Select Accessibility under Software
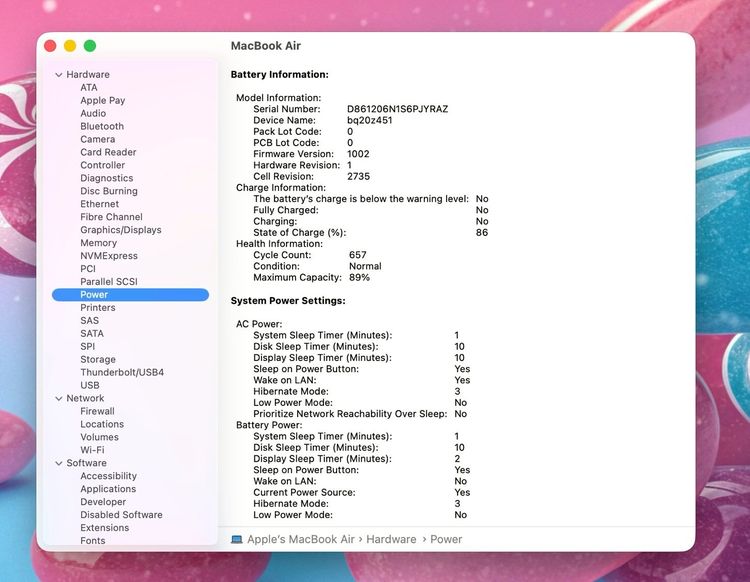This screenshot has width=750, height=582. (x=109, y=476)
